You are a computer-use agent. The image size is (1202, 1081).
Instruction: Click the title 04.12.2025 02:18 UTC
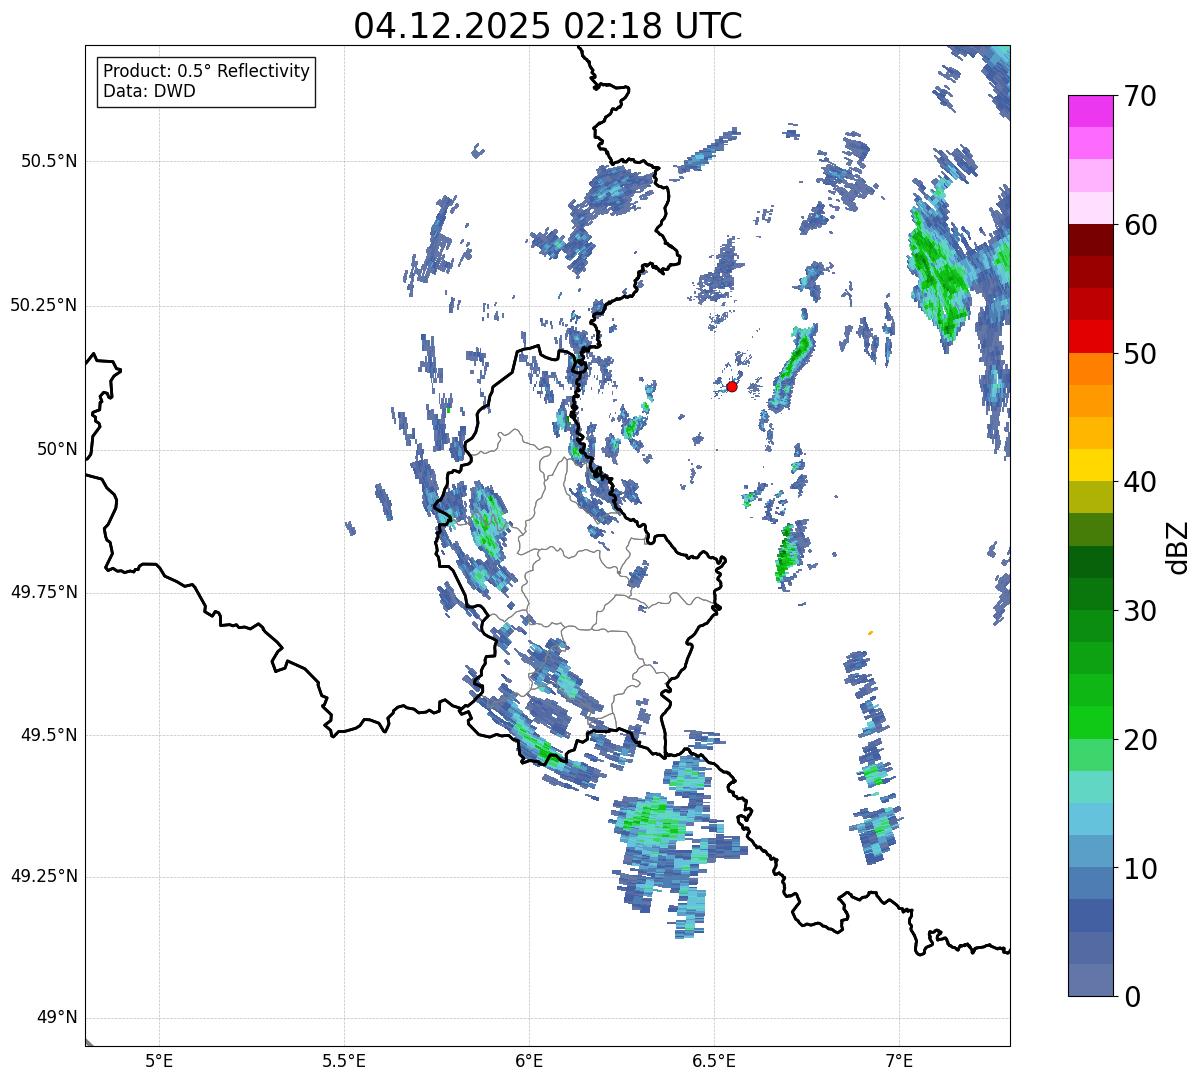click(x=548, y=26)
